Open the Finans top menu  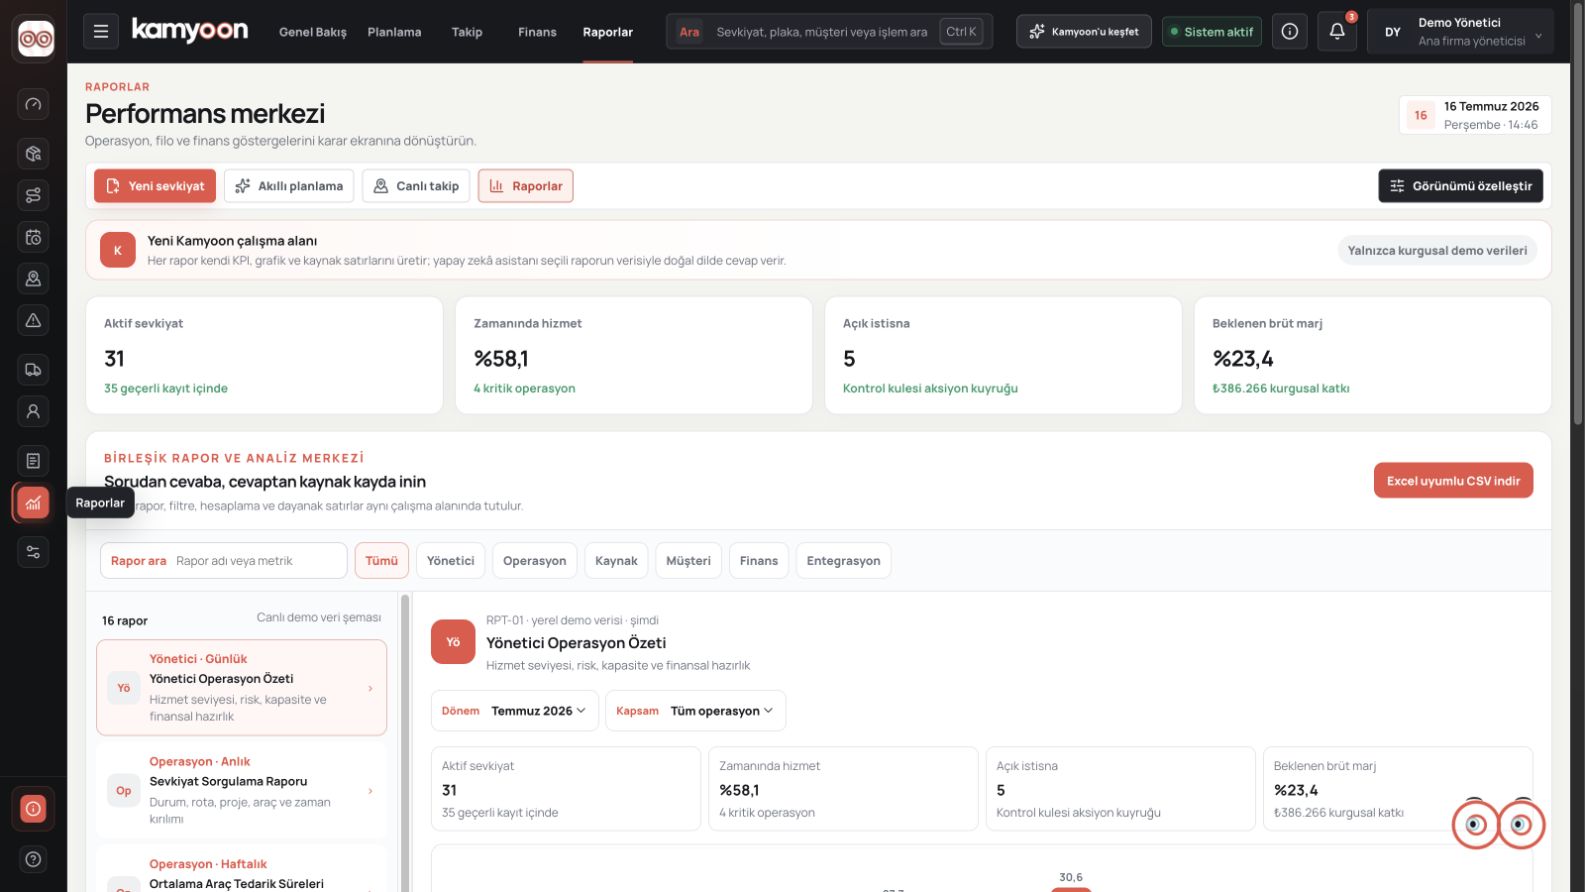click(x=537, y=32)
